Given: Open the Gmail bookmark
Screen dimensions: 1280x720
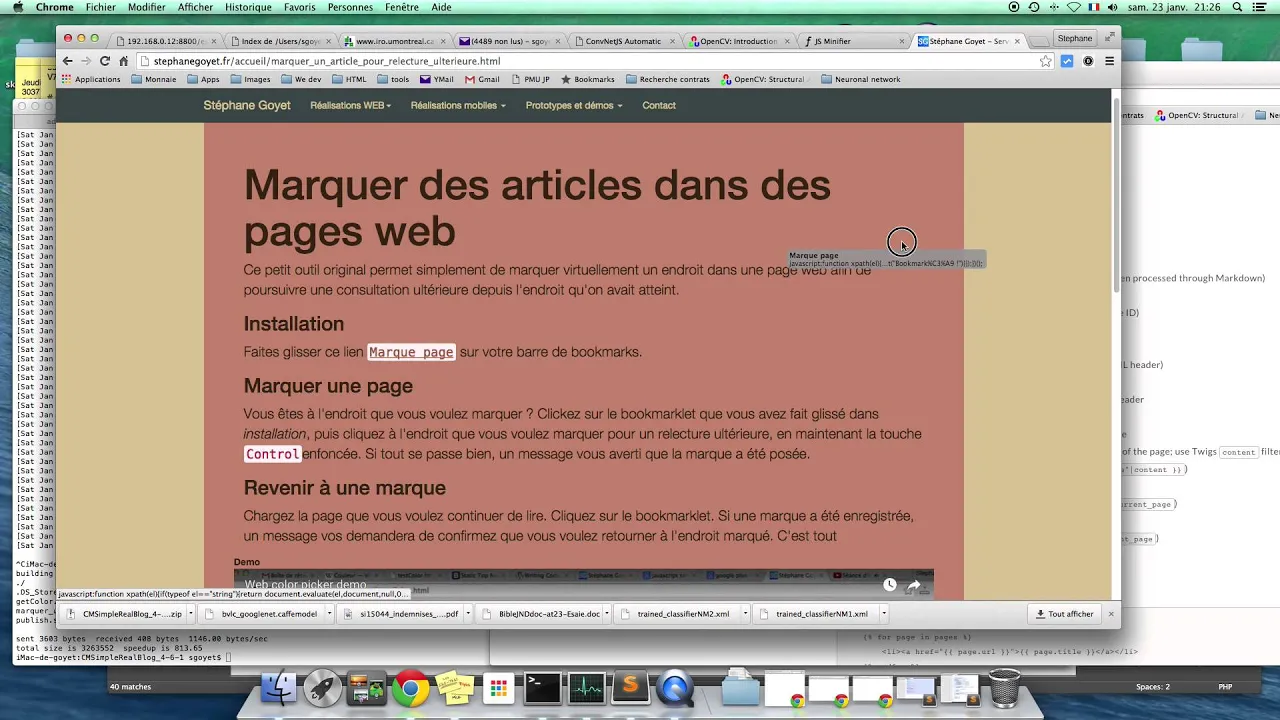Looking at the screenshot, I should pos(482,79).
